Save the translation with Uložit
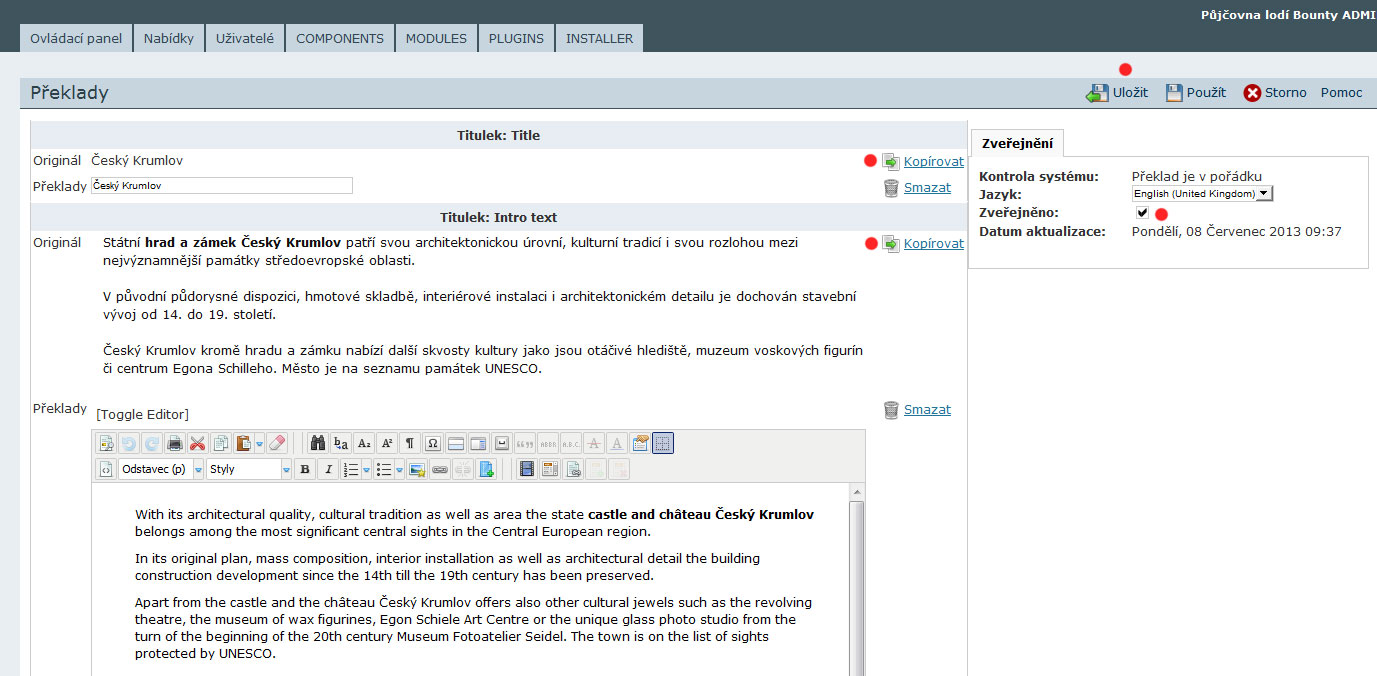 pyautogui.click(x=1117, y=93)
